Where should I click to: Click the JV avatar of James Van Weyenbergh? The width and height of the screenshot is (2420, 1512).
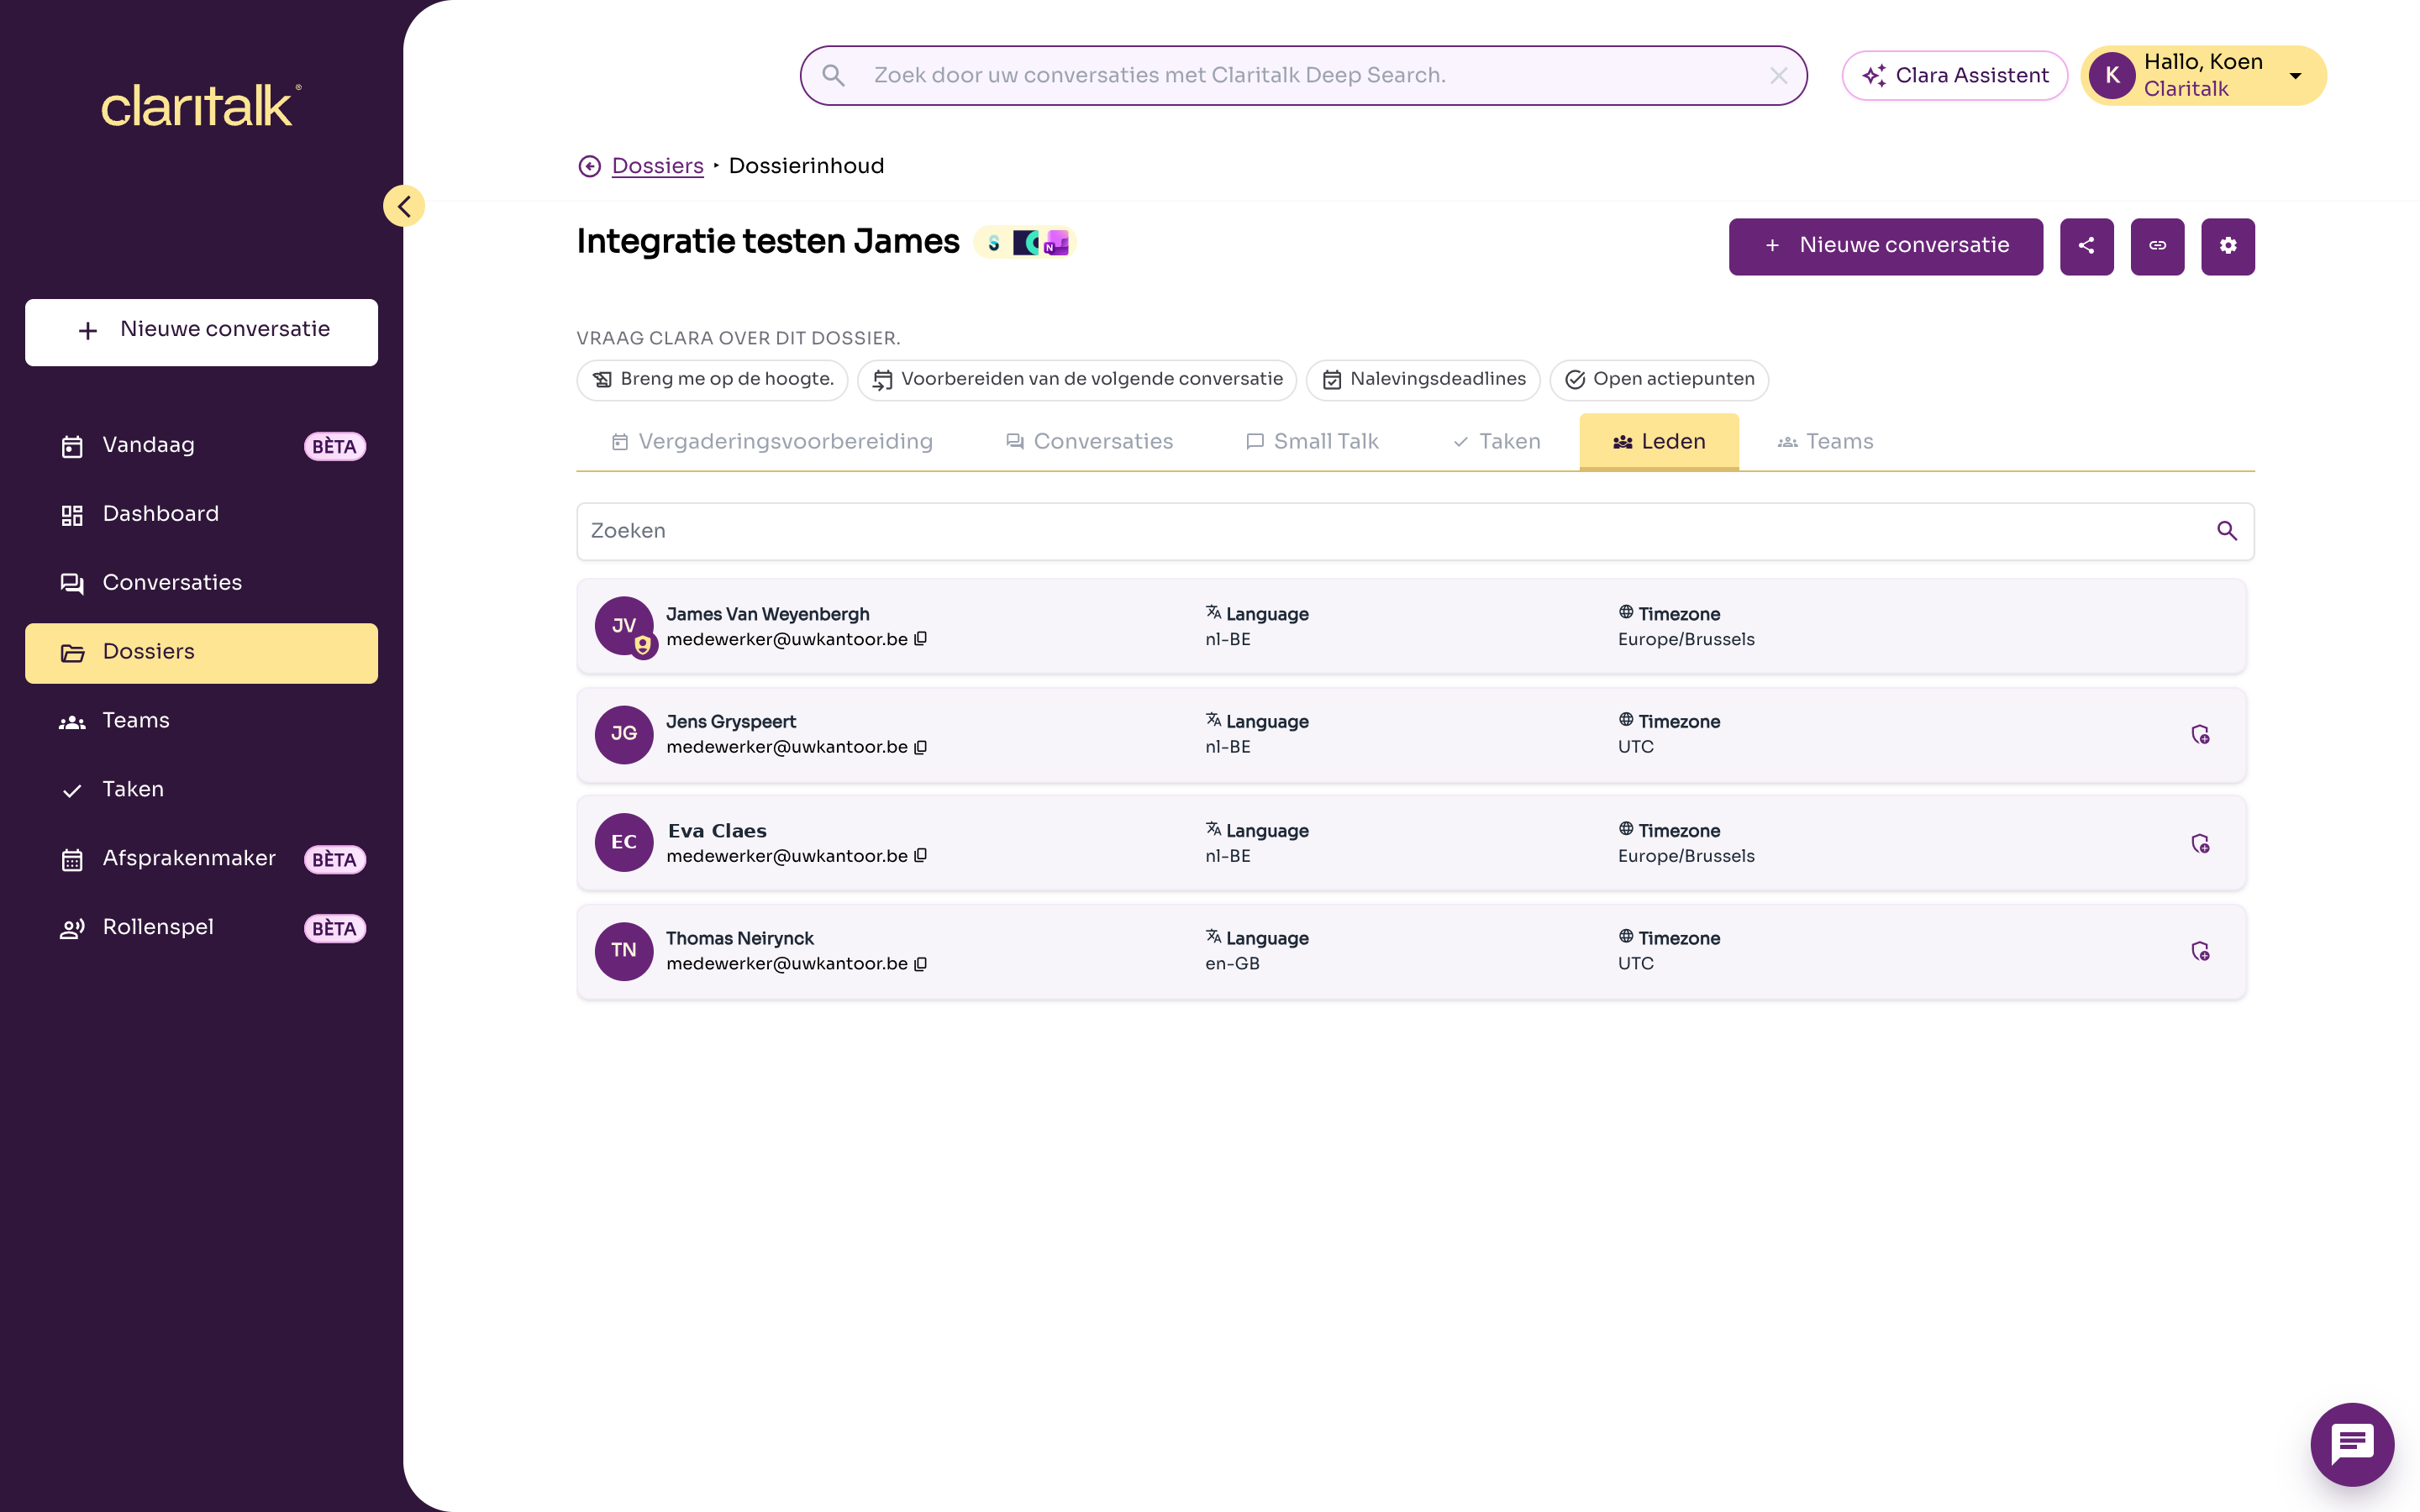[624, 626]
